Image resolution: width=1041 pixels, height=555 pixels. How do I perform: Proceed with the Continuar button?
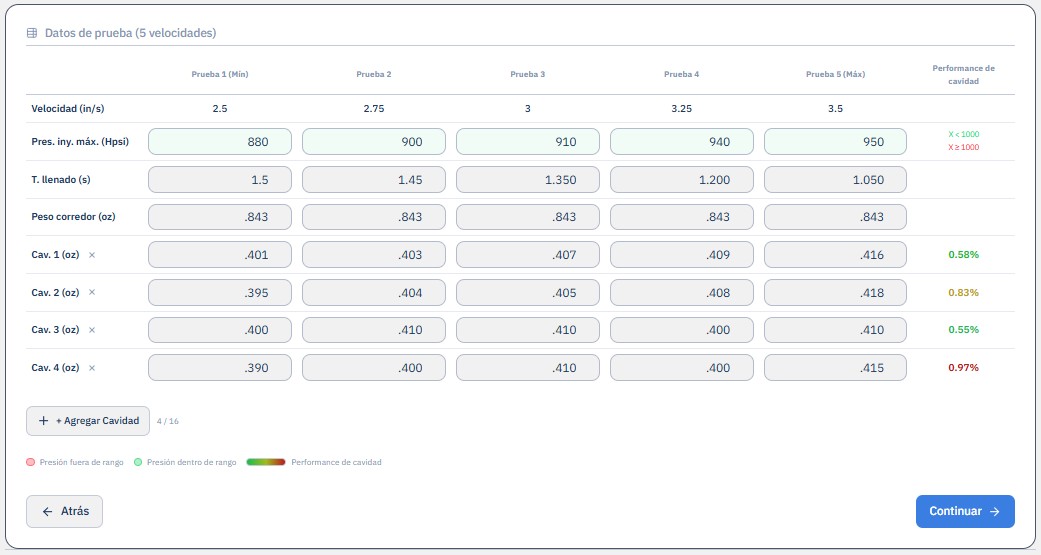tap(965, 511)
